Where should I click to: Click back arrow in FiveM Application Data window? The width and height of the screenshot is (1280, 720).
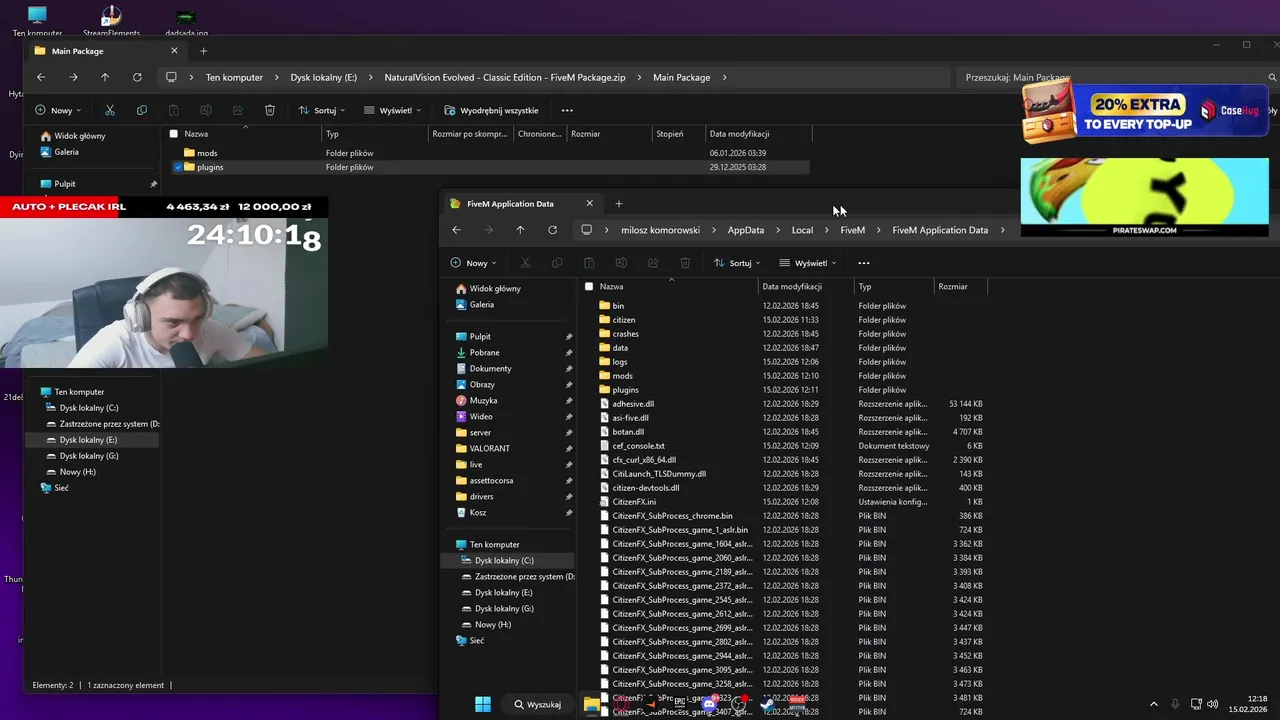pos(456,230)
